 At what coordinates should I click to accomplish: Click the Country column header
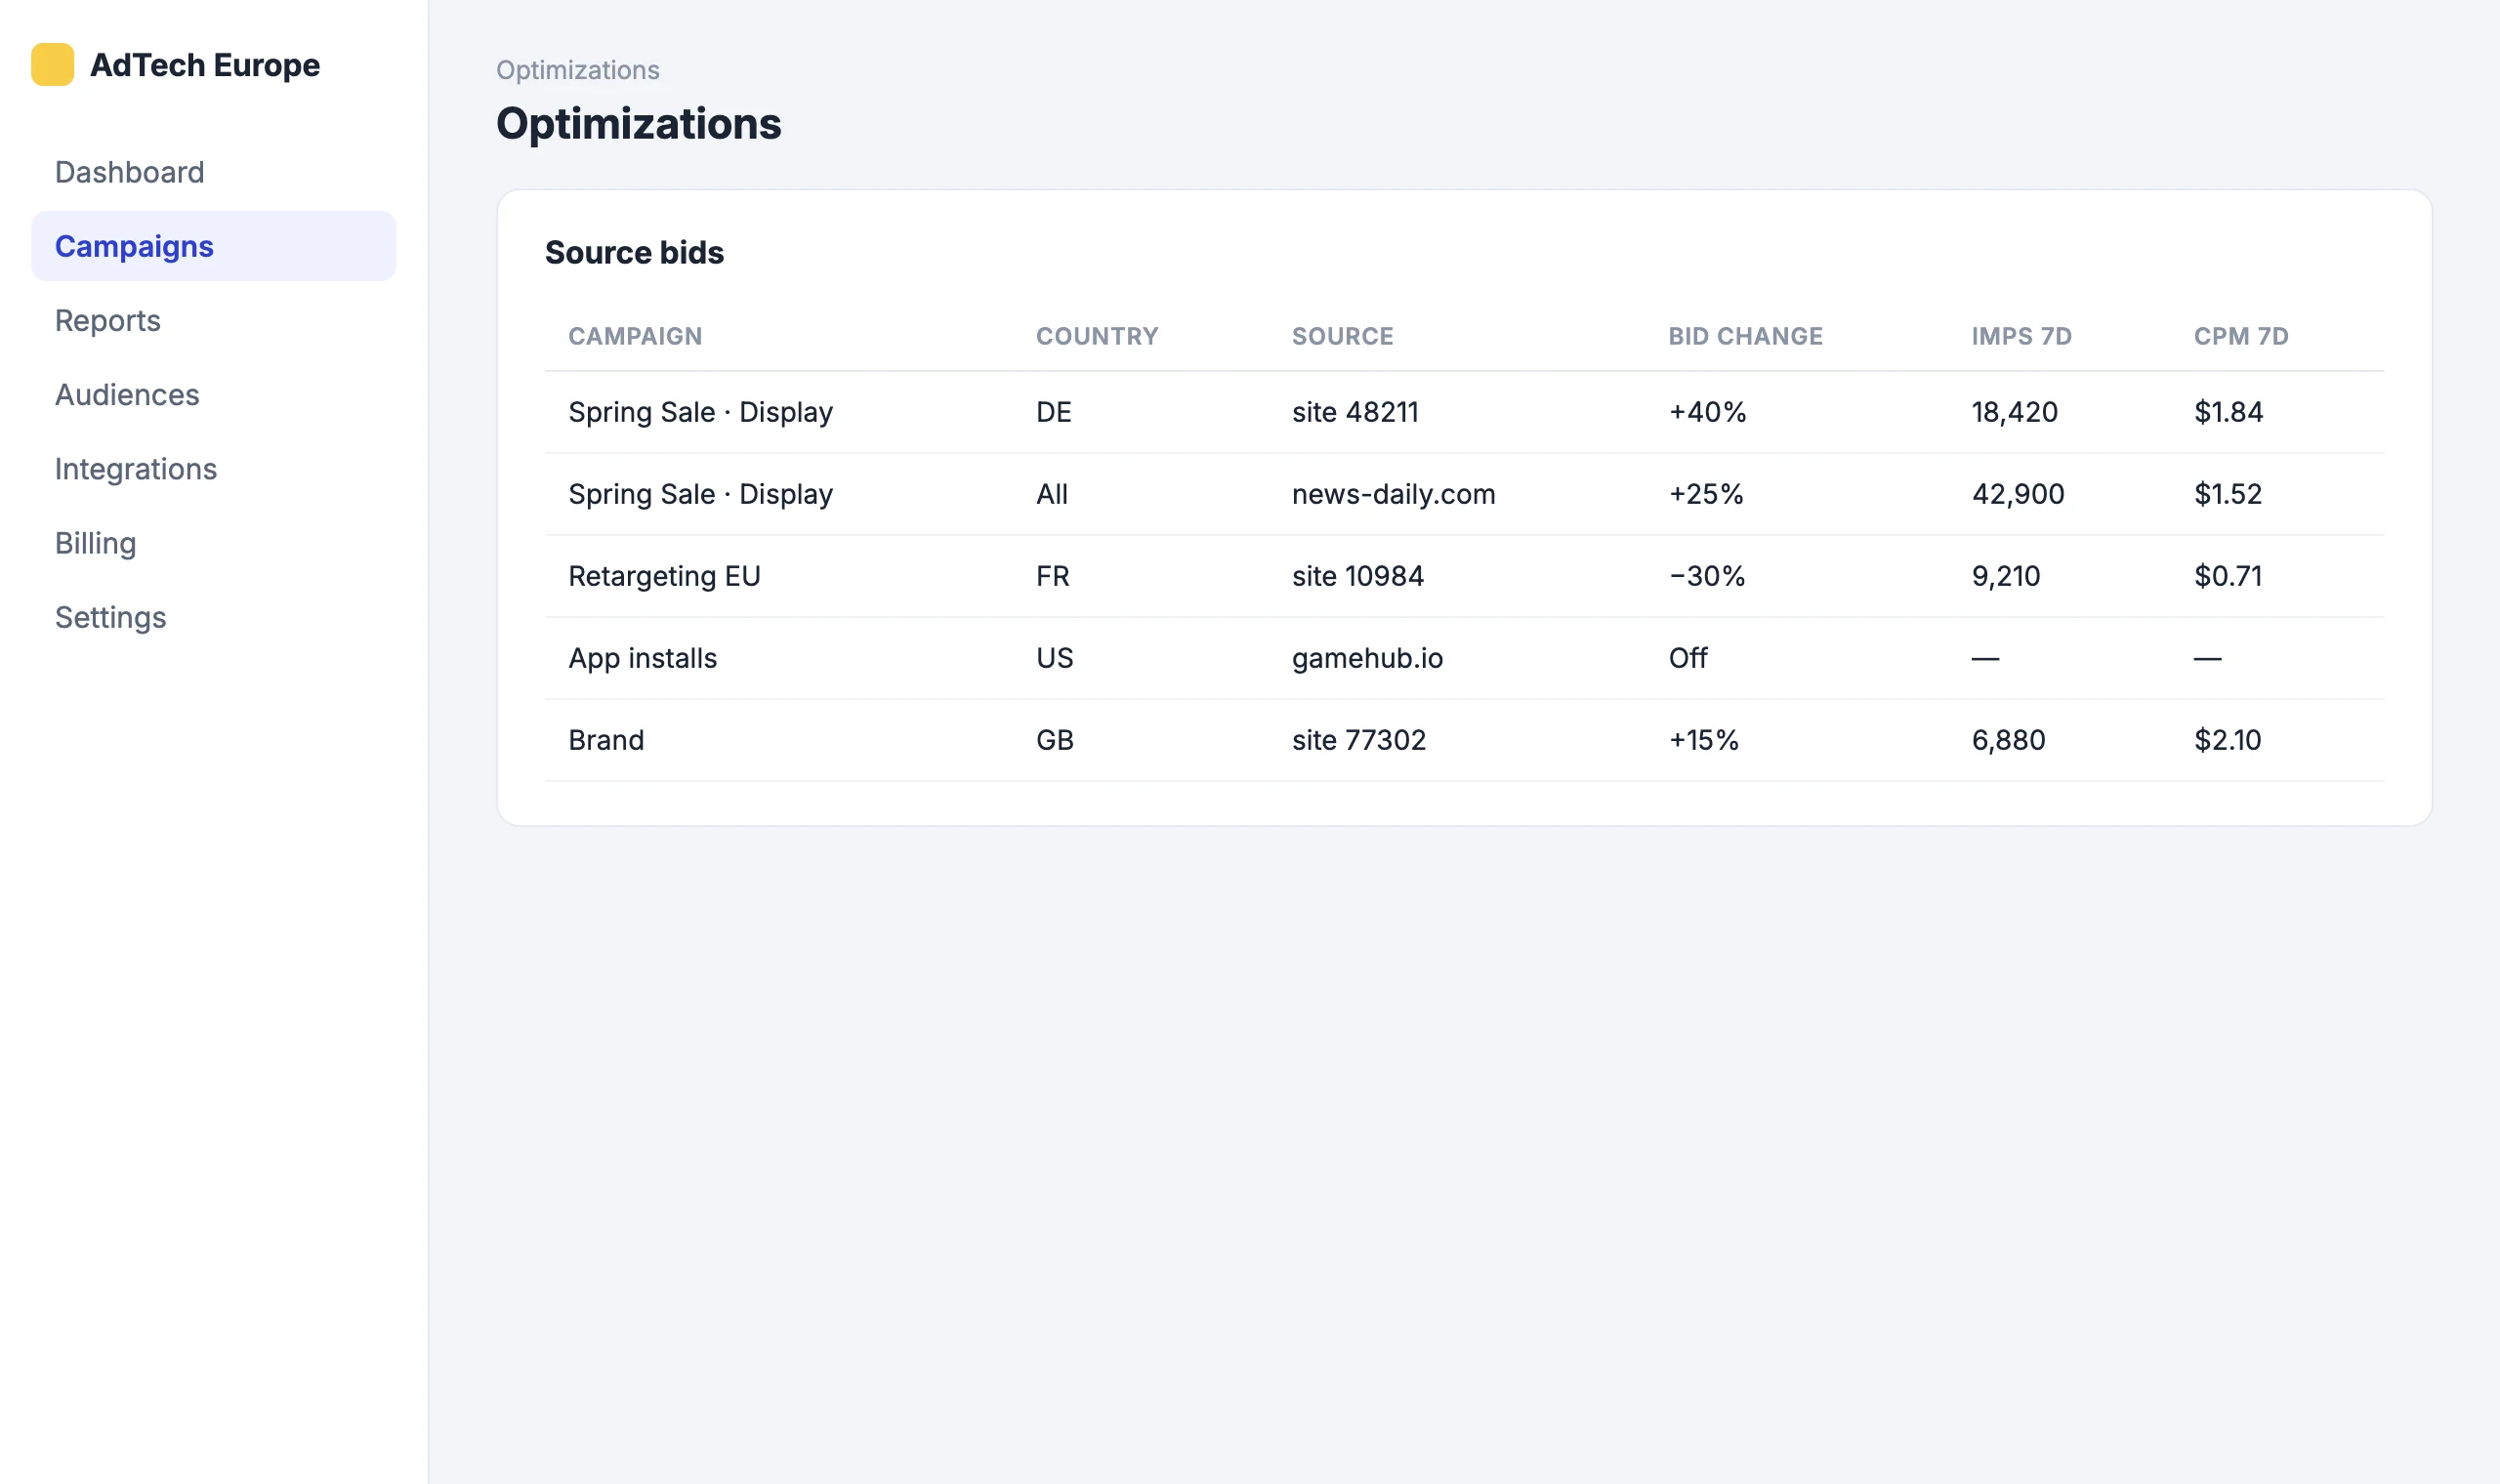(x=1097, y=336)
